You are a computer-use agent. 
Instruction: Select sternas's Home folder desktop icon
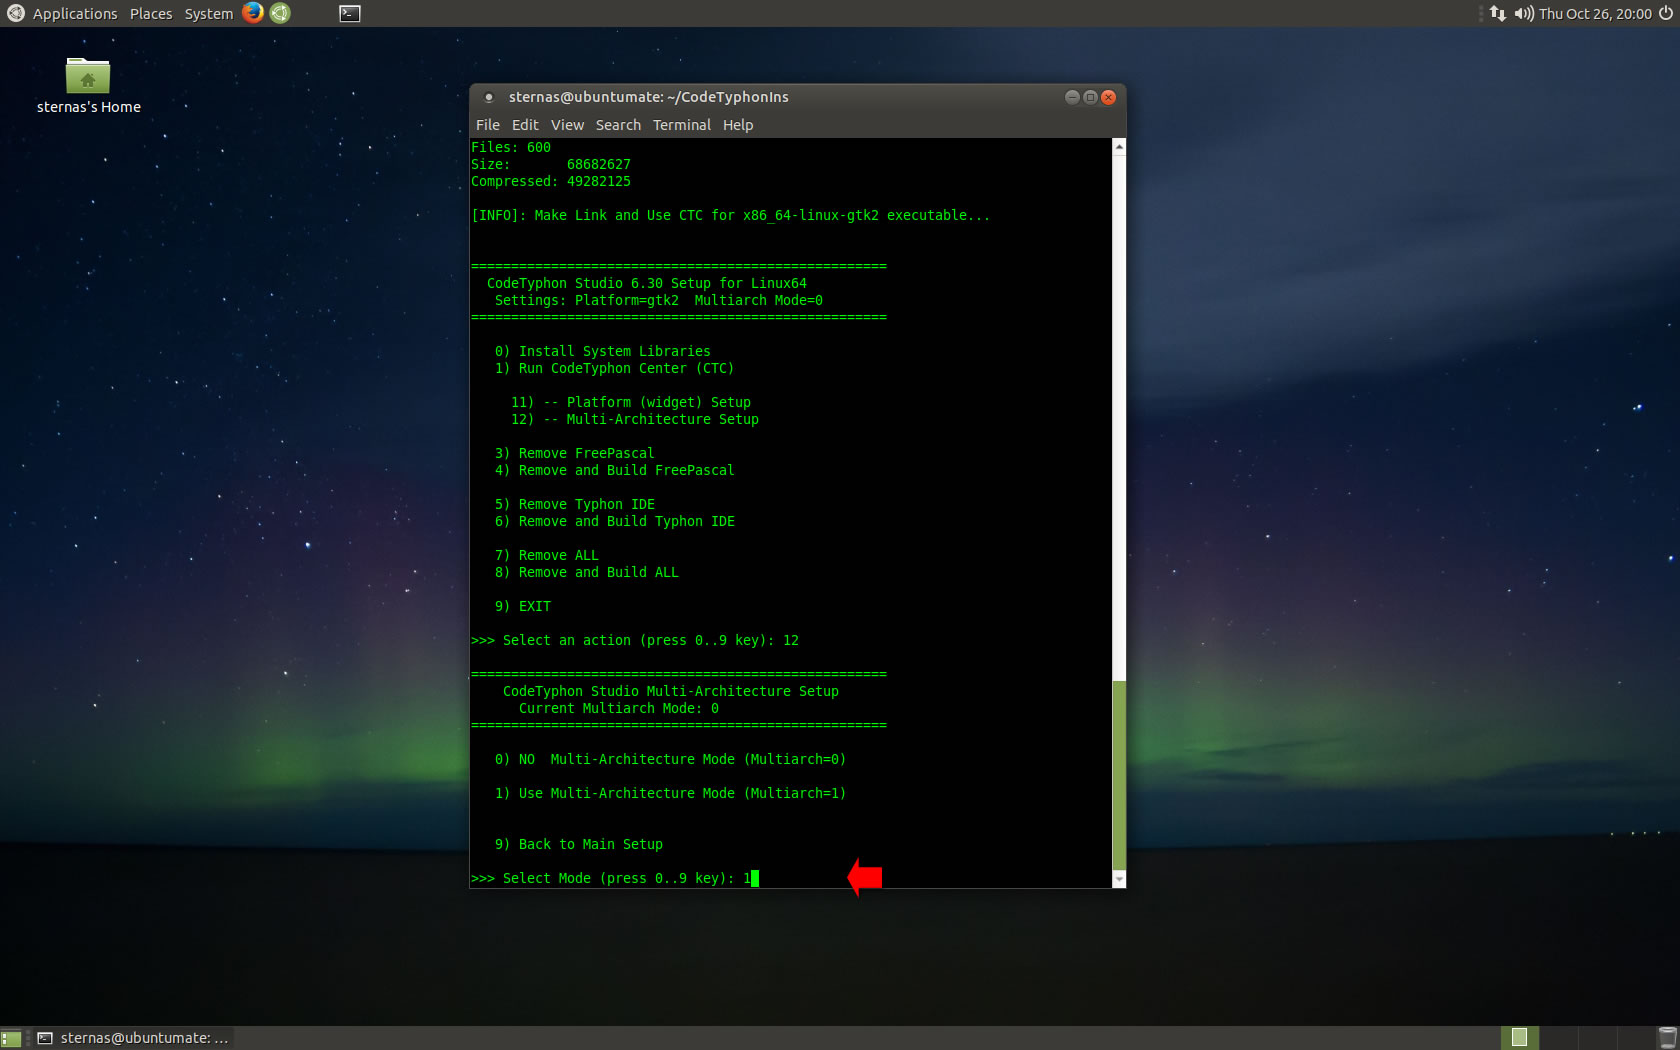88,86
